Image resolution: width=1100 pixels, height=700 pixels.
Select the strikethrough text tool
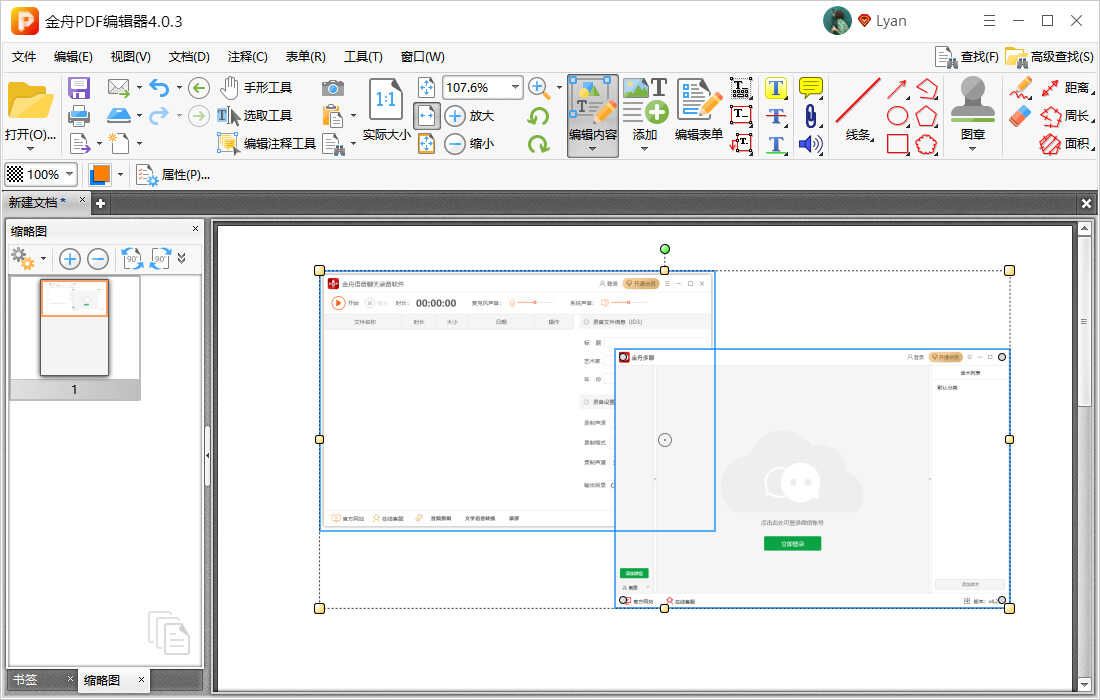[x=775, y=116]
